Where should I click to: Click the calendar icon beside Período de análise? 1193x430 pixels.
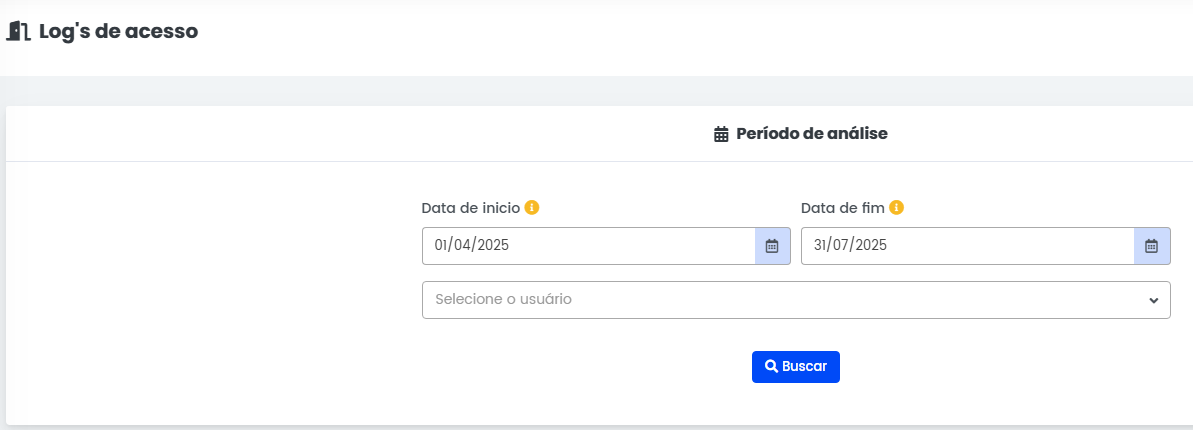coord(720,134)
